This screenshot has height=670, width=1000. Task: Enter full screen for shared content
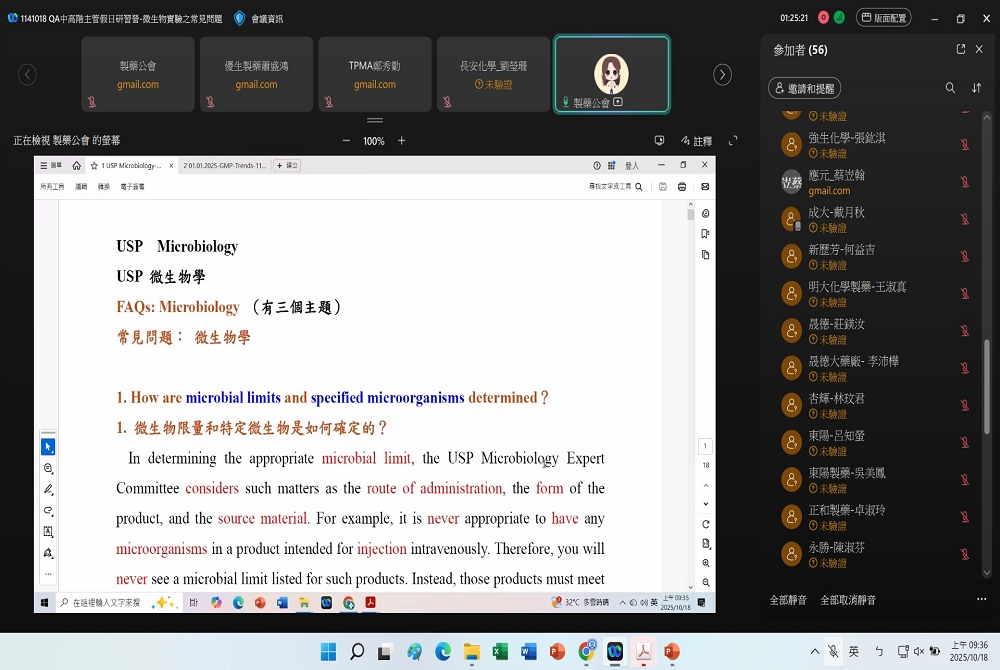[733, 141]
